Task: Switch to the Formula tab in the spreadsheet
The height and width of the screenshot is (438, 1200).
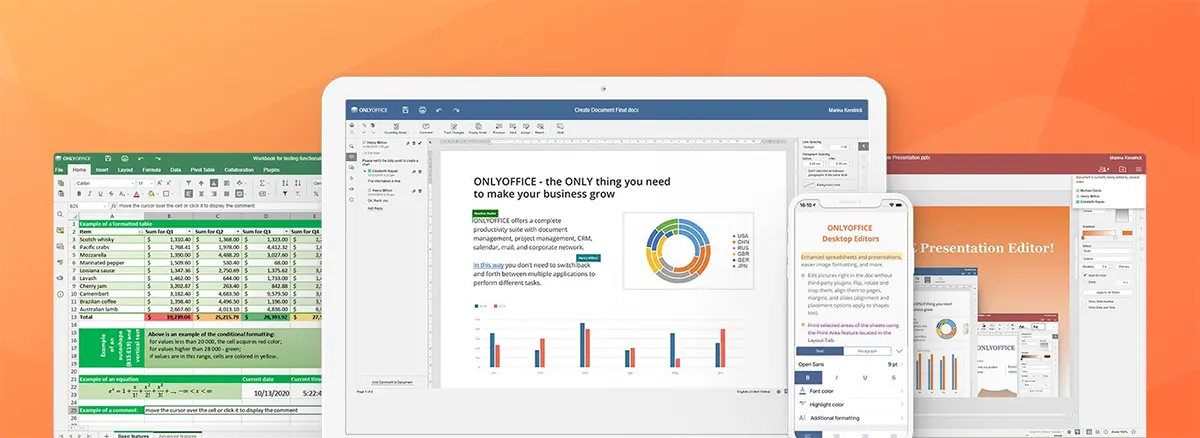Action: pos(151,170)
